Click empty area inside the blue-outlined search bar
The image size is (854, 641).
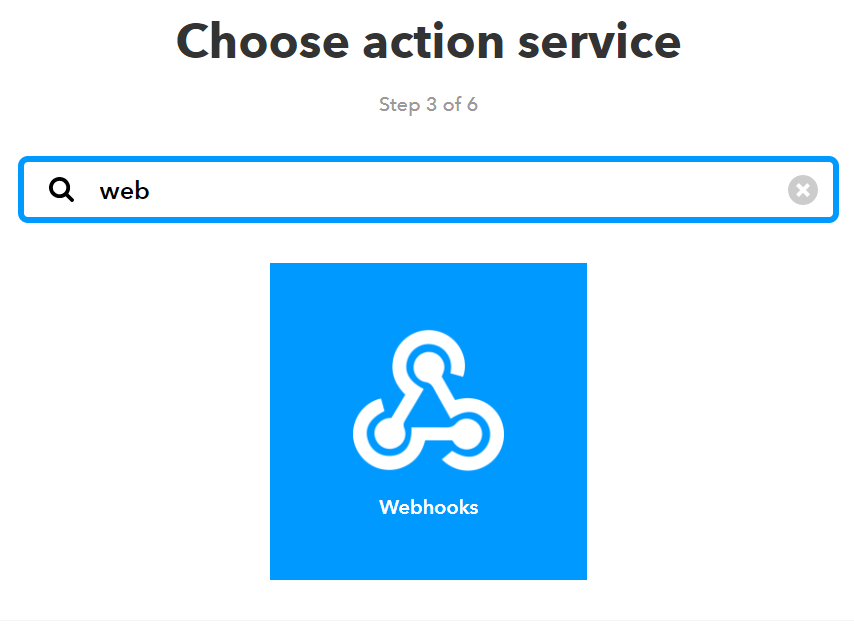pos(463,190)
